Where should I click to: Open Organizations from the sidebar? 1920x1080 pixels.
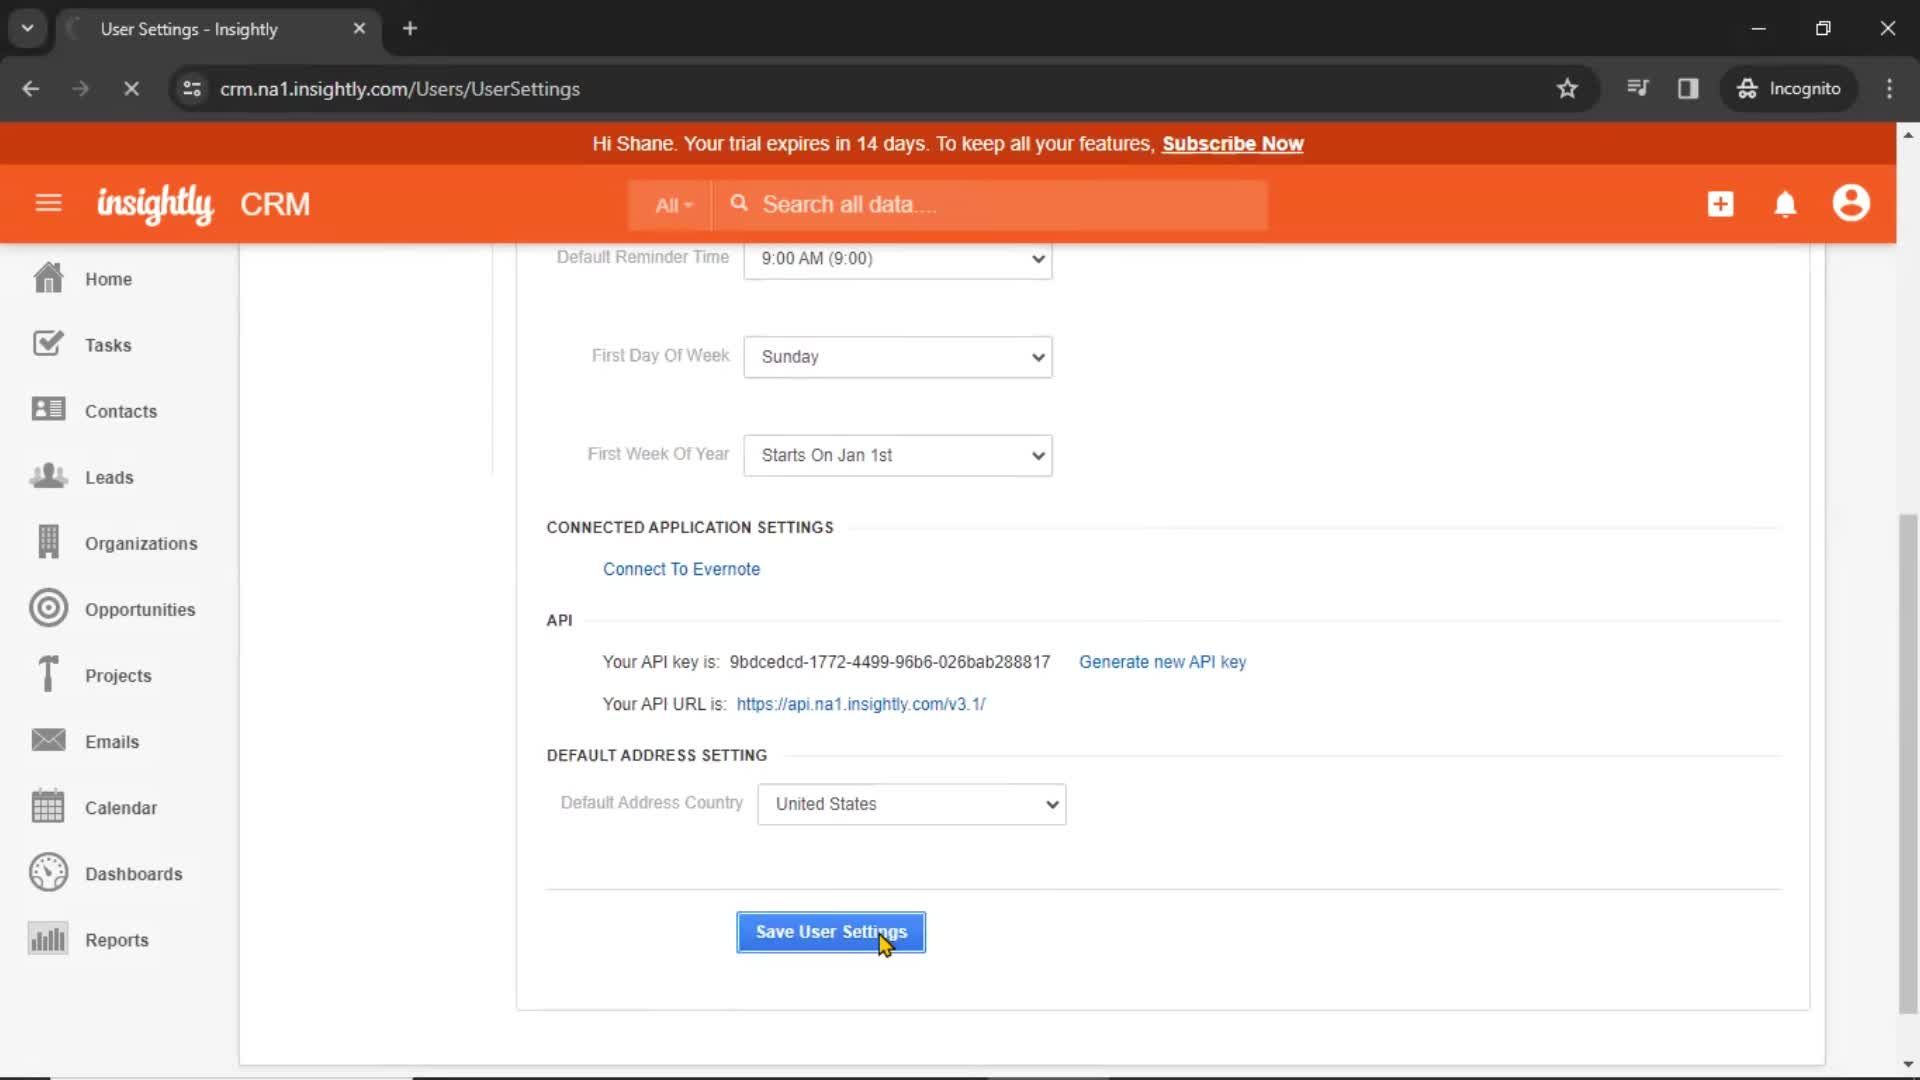pos(141,543)
